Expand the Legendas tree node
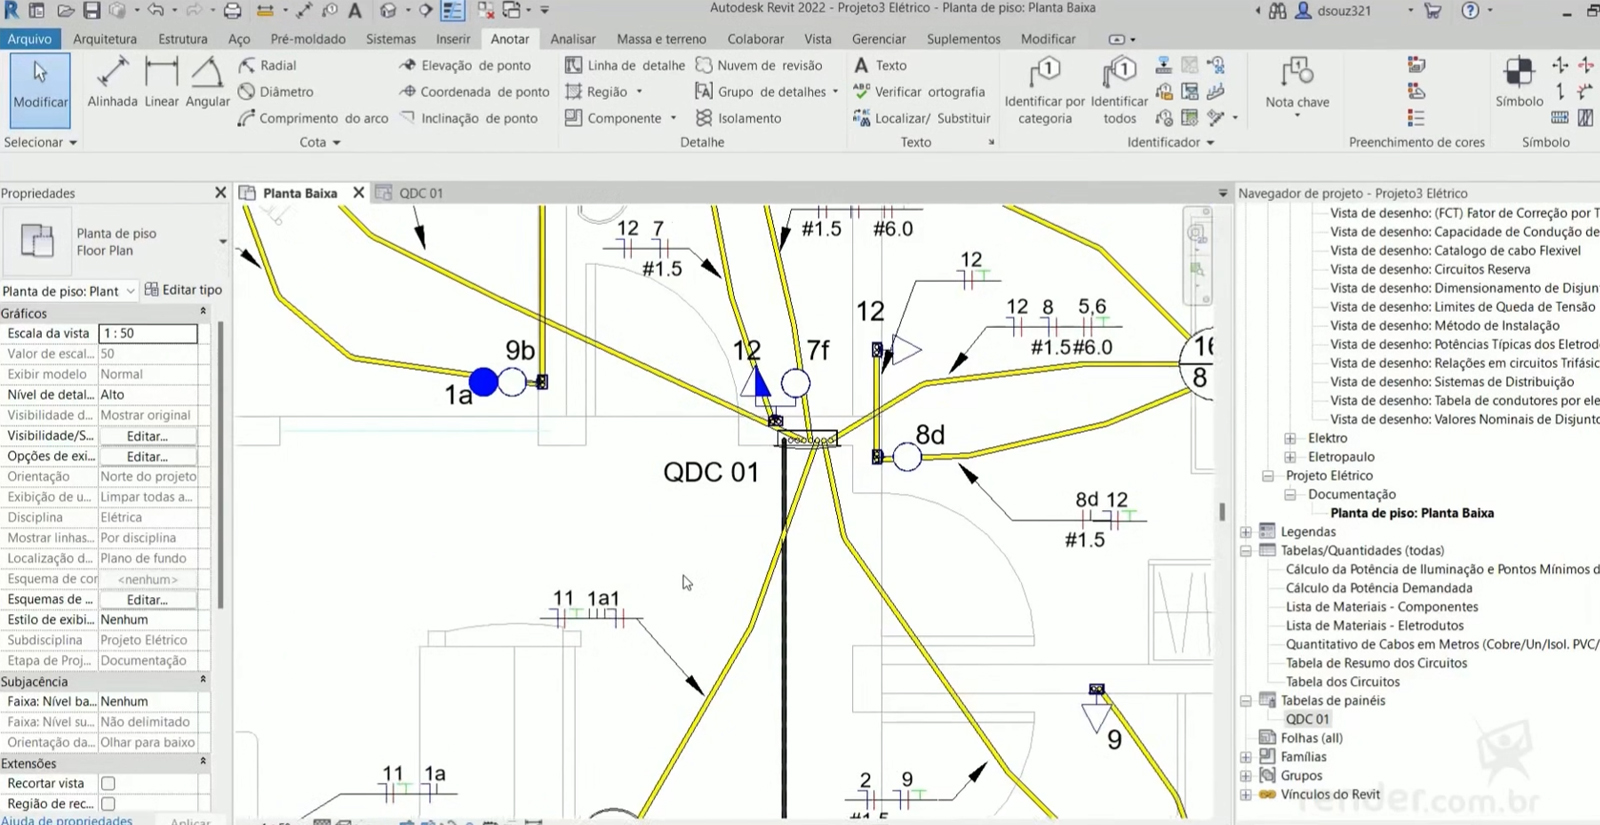This screenshot has height=825, width=1600. tap(1246, 532)
